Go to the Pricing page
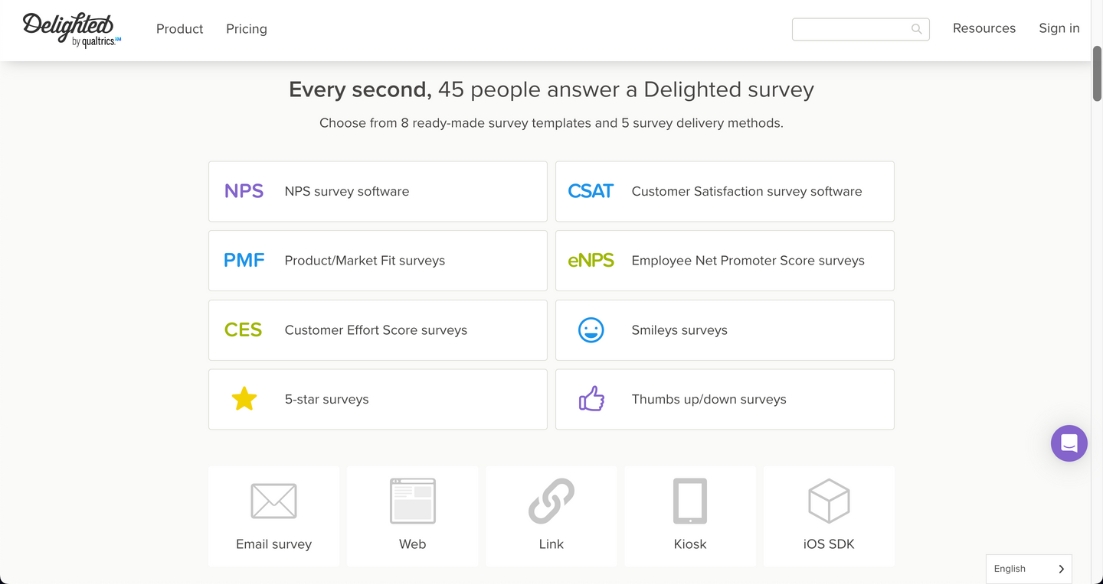This screenshot has height=584, width=1103. pyautogui.click(x=246, y=29)
